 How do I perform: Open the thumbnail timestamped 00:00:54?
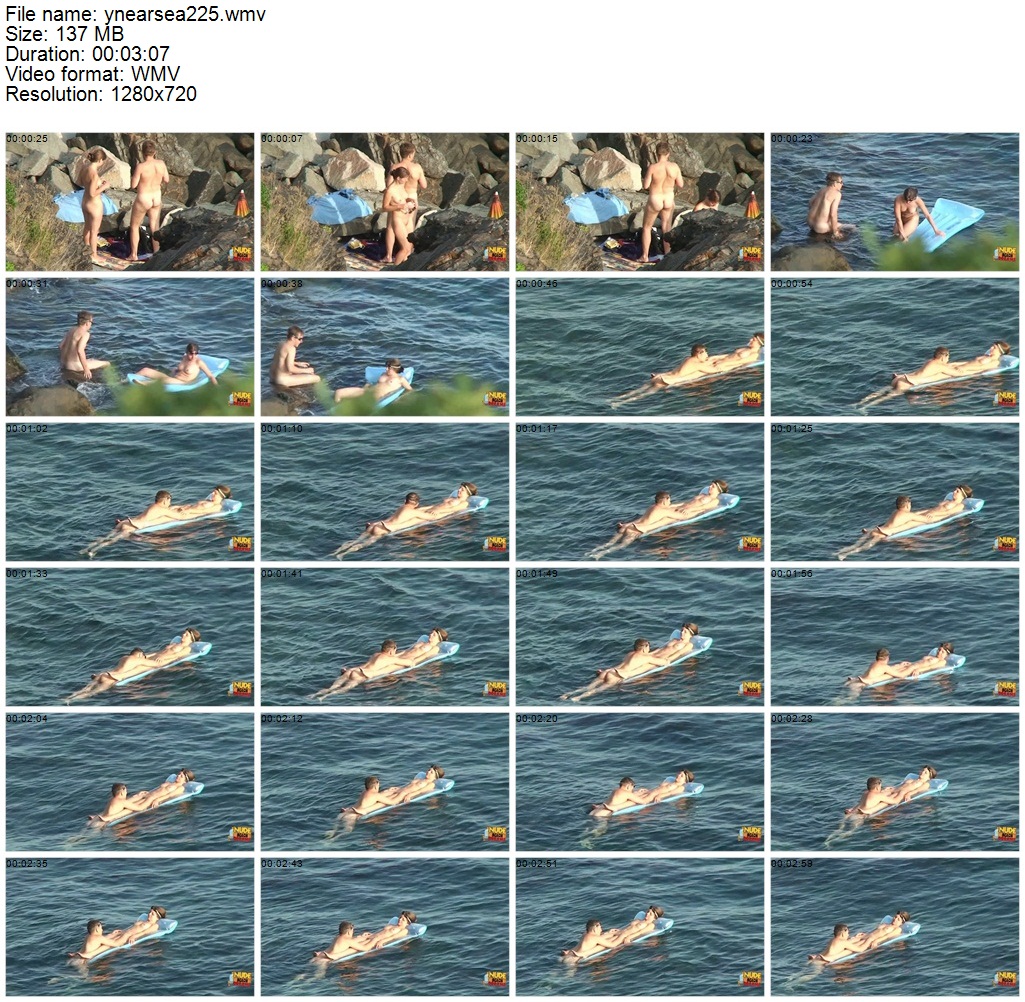pyautogui.click(x=895, y=347)
